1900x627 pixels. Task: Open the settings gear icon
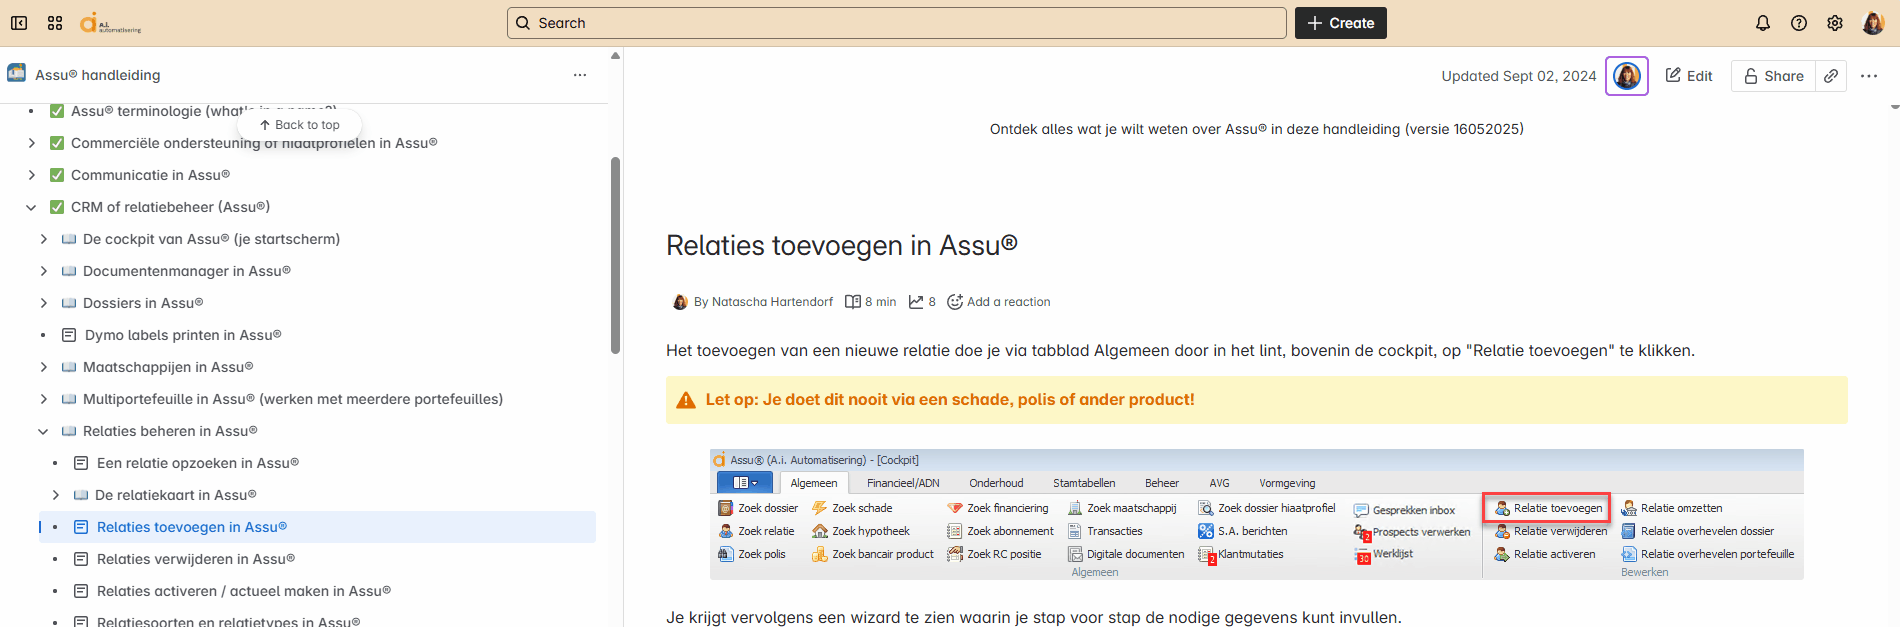[1835, 23]
